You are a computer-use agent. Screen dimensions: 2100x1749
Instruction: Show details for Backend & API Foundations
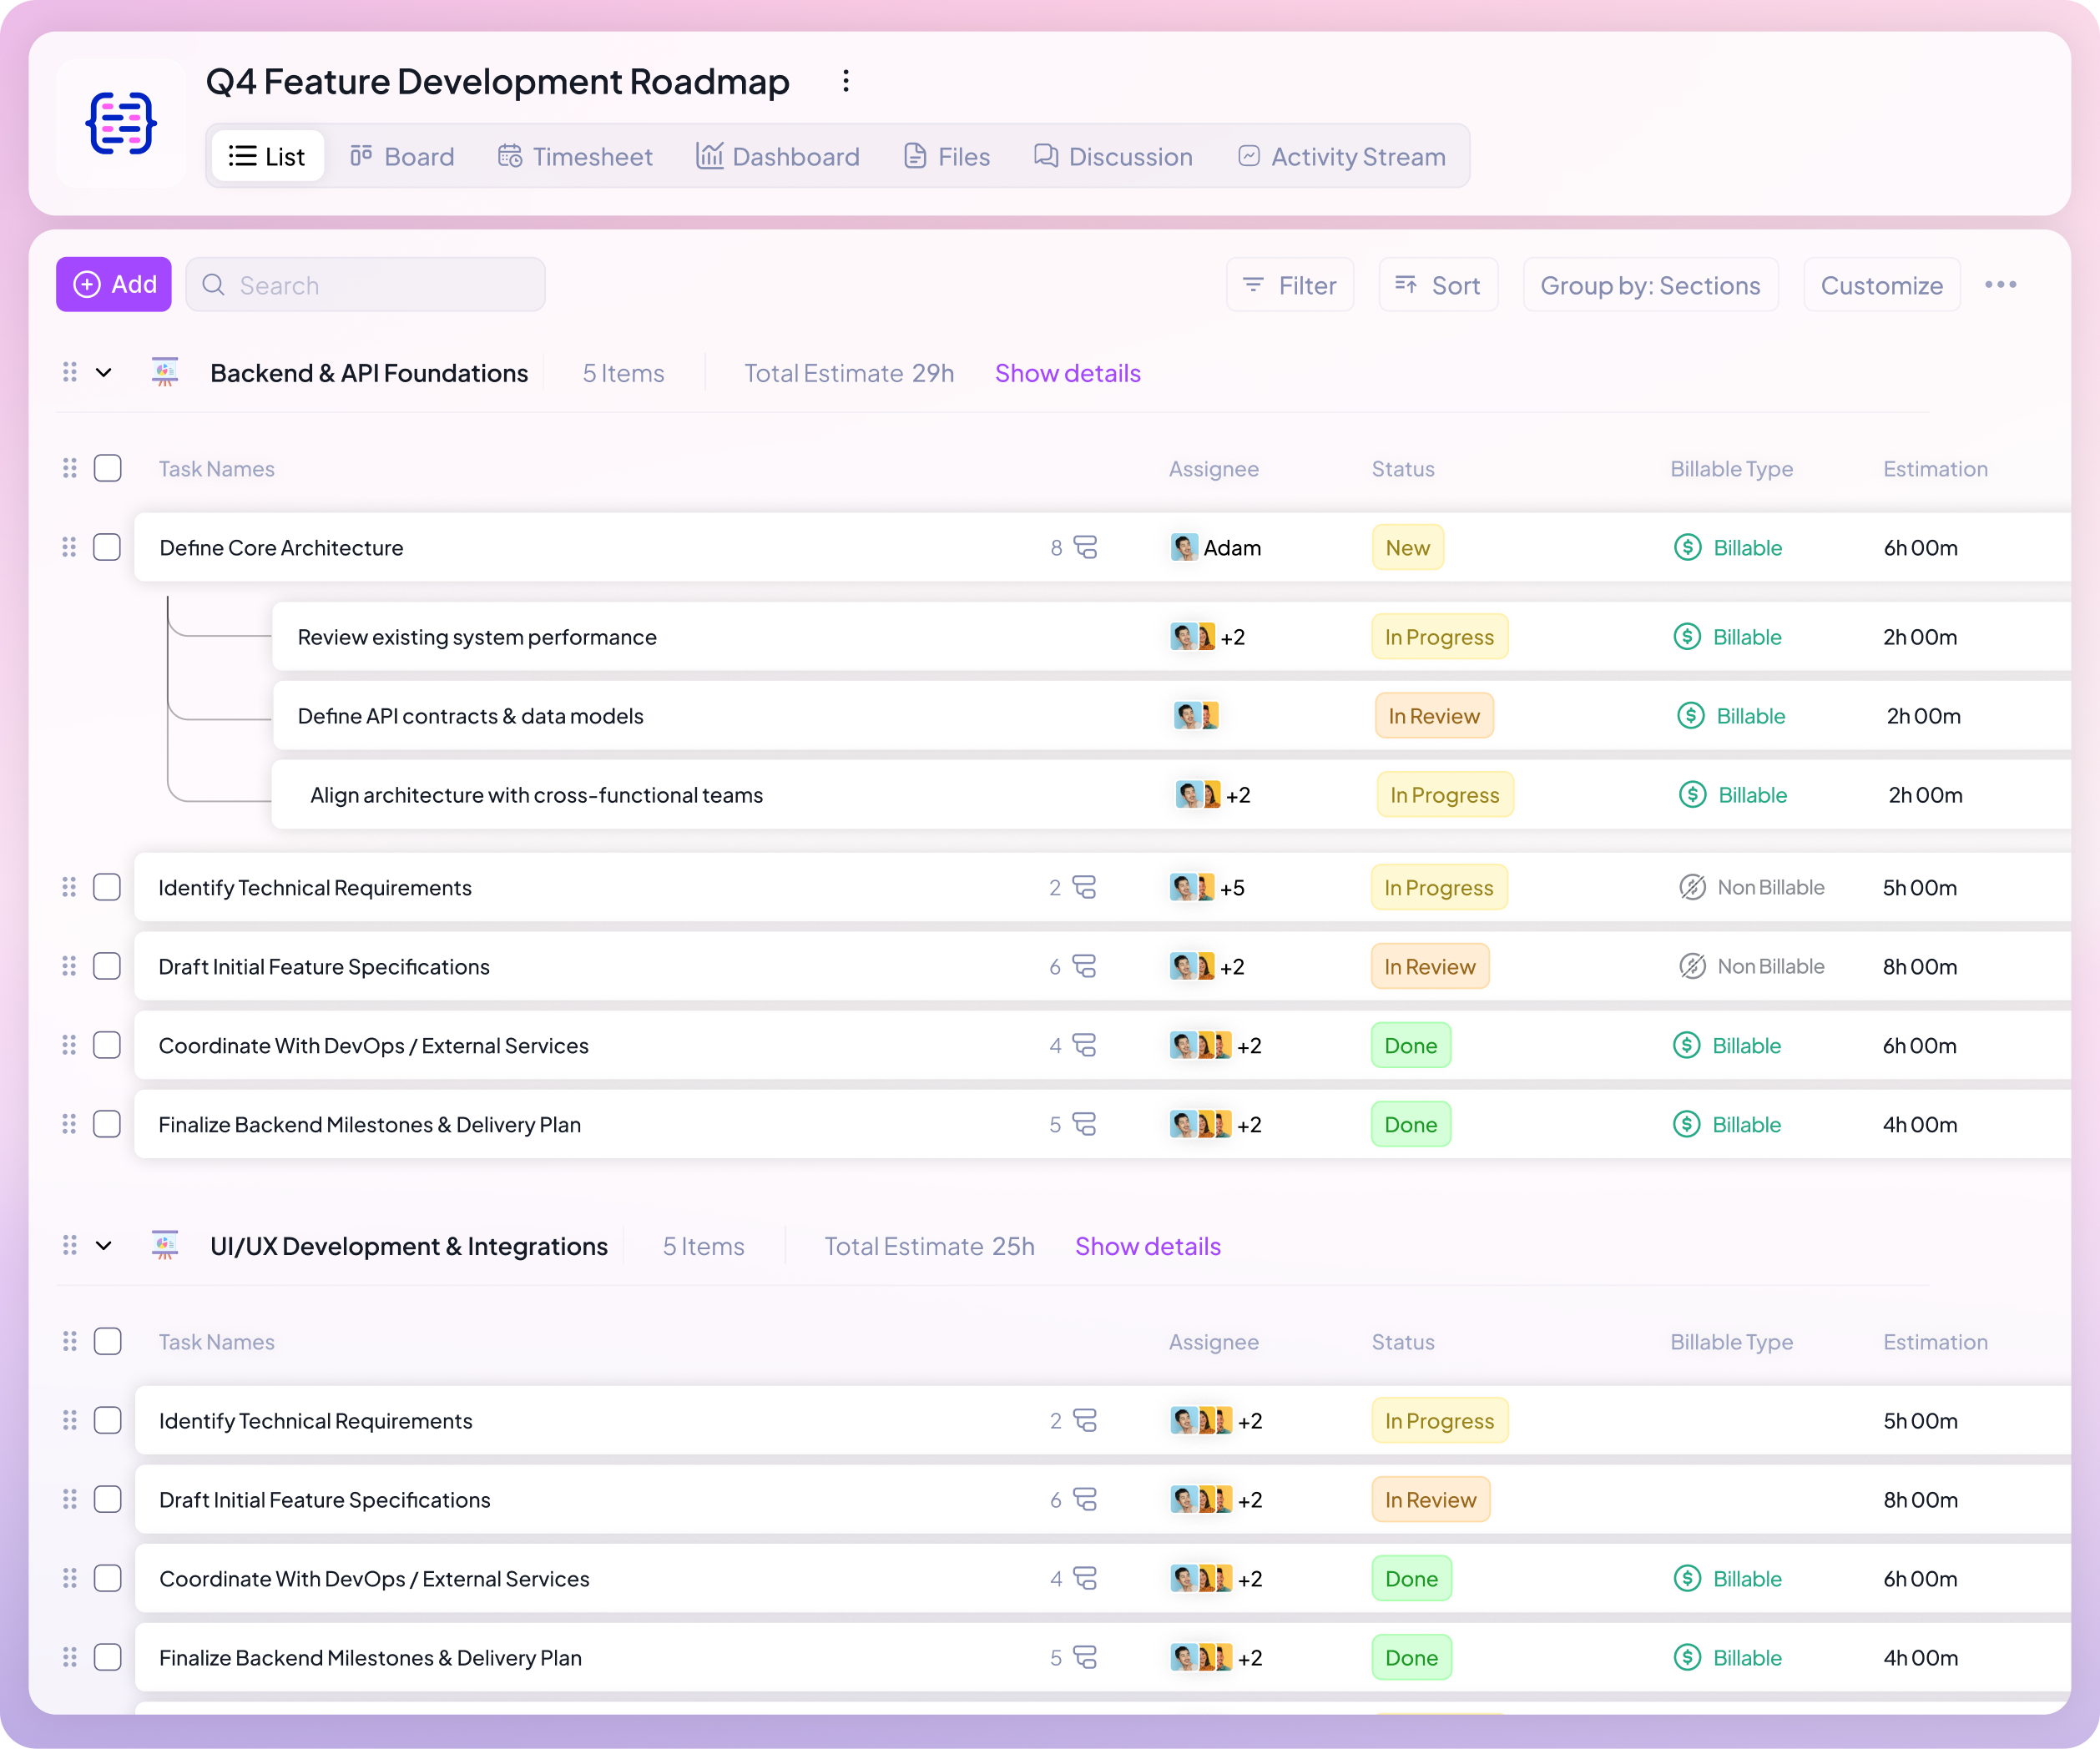coord(1067,372)
